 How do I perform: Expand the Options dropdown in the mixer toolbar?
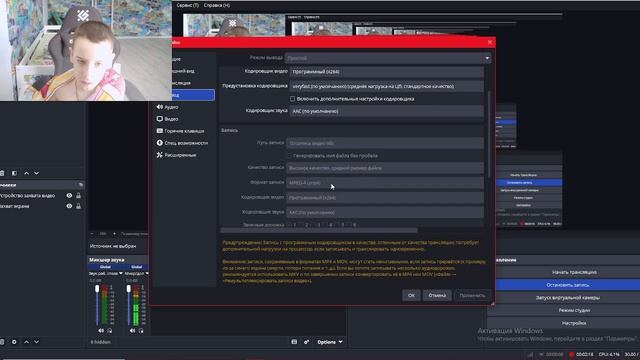tap(330, 342)
